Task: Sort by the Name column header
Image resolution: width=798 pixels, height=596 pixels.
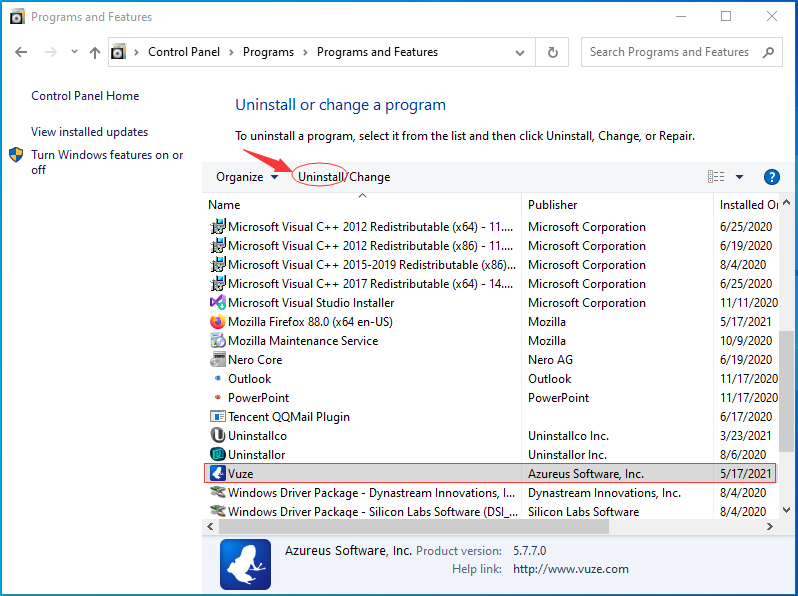Action: 224,205
